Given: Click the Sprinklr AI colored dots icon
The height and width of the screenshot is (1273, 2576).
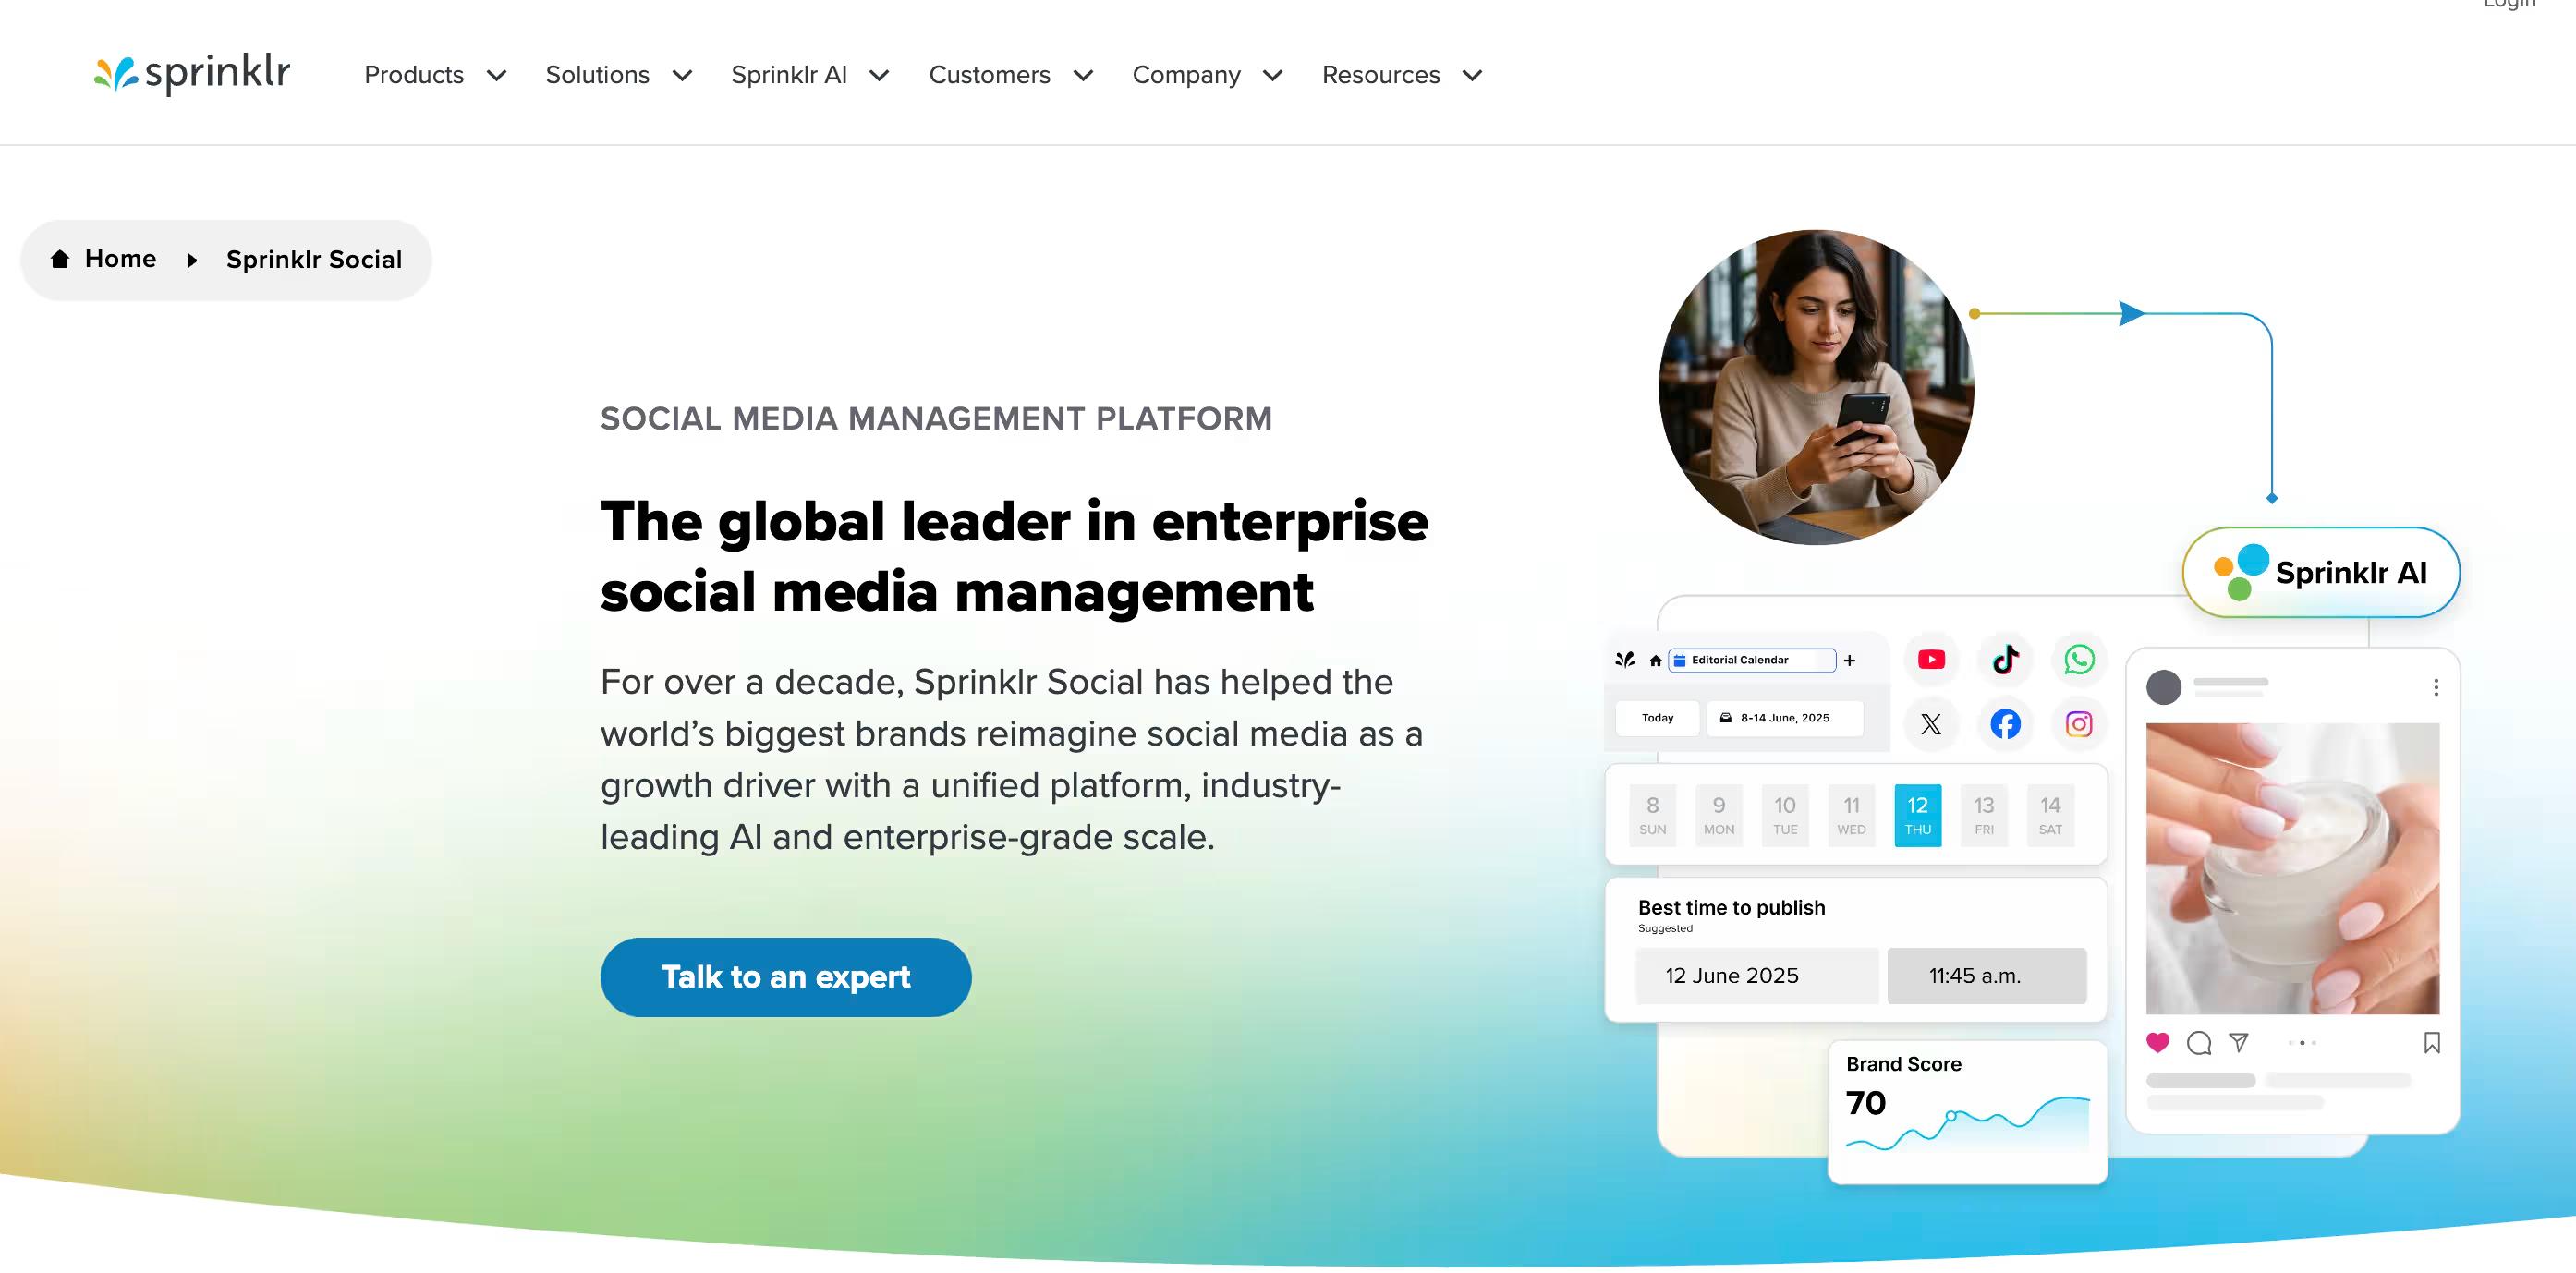Looking at the screenshot, I should (x=2241, y=572).
